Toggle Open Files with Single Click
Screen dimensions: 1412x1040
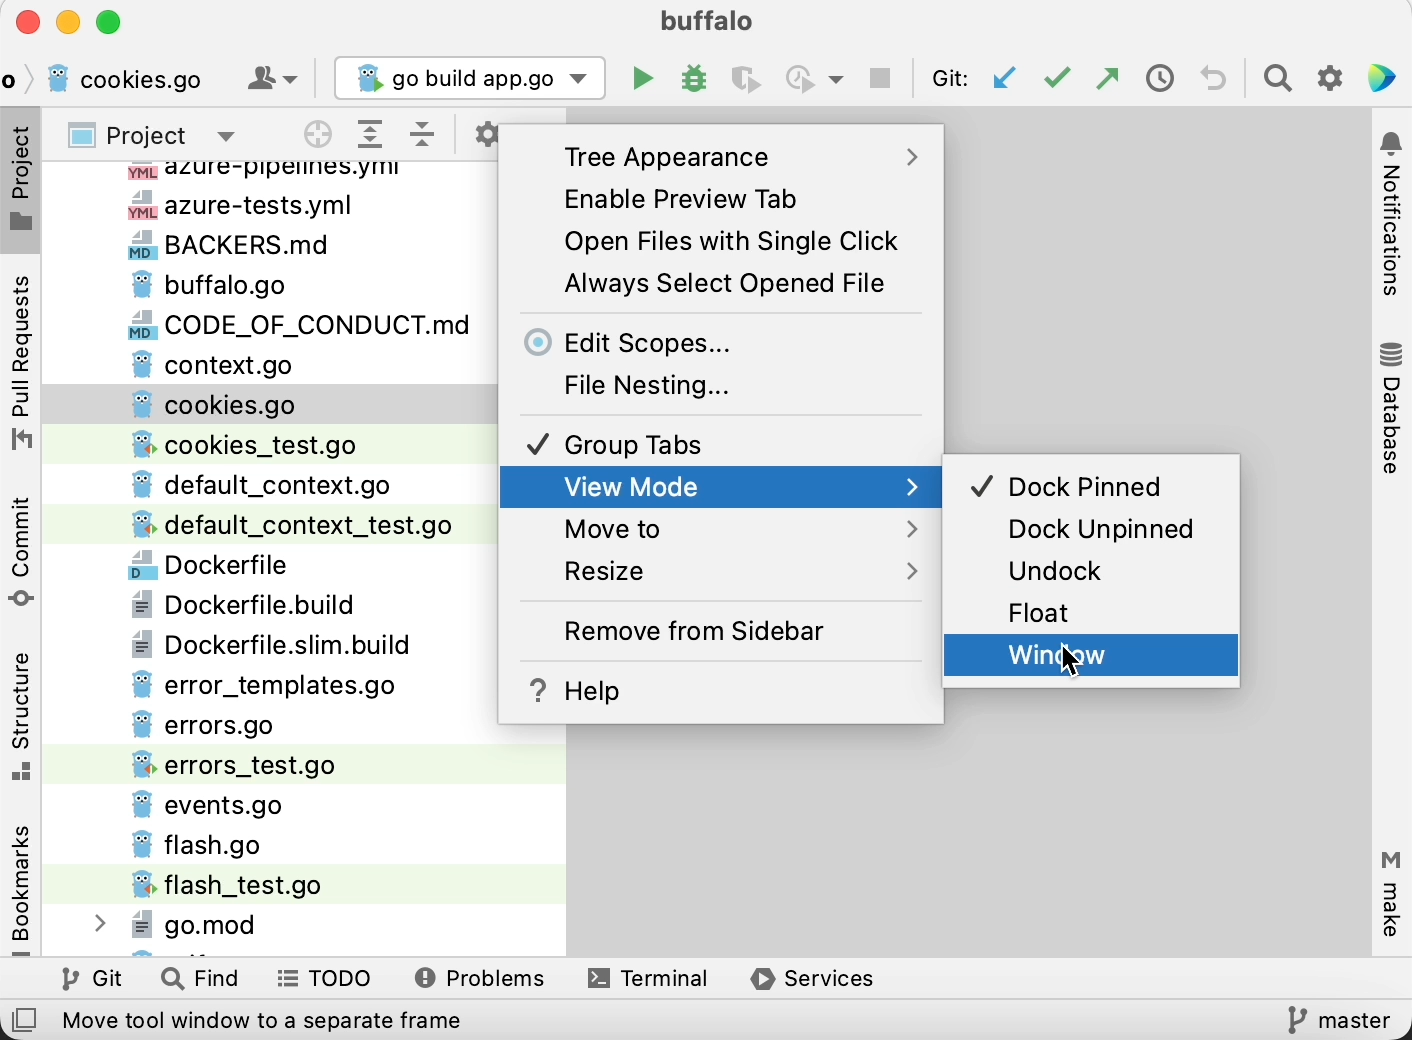(722, 242)
